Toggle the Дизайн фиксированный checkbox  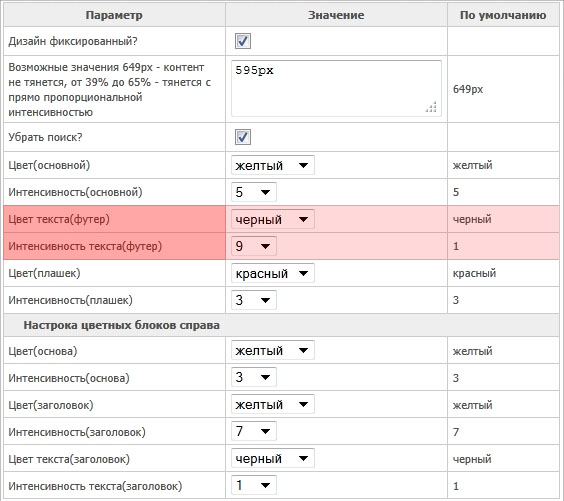click(x=243, y=41)
